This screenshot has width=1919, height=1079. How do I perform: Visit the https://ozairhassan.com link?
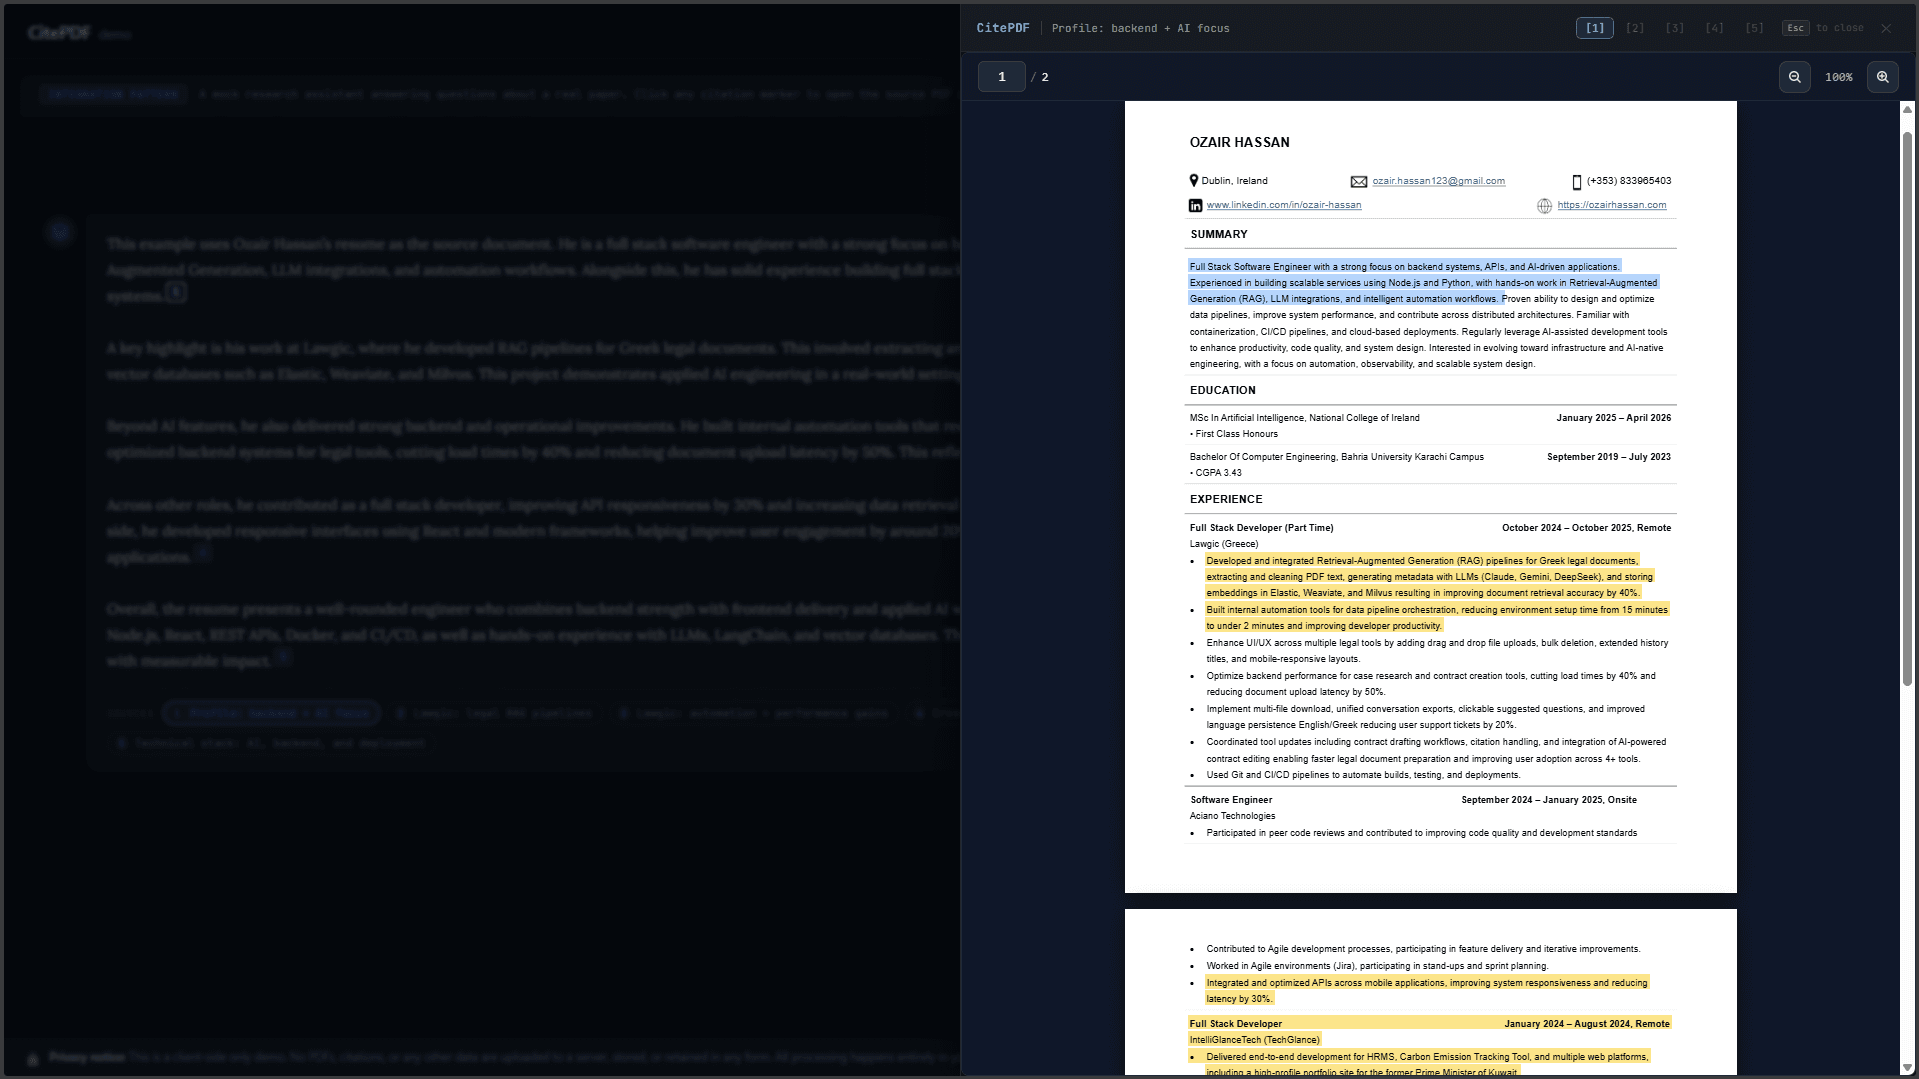pyautogui.click(x=1611, y=205)
